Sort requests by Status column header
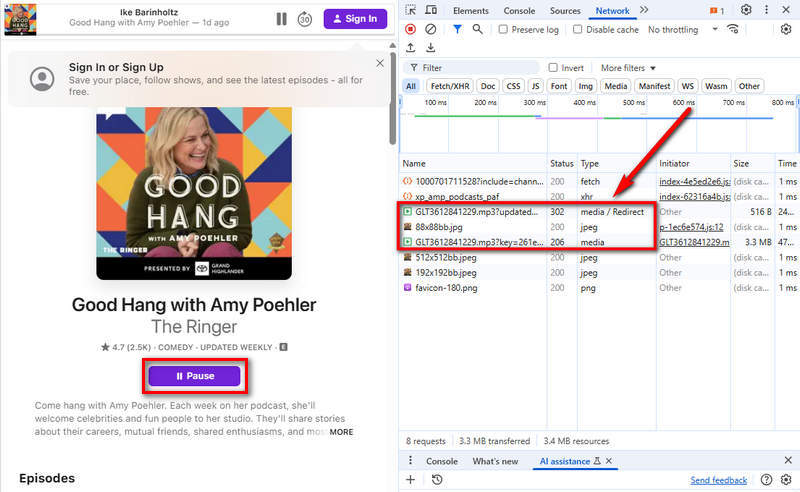This screenshot has height=492, width=800. [562, 163]
